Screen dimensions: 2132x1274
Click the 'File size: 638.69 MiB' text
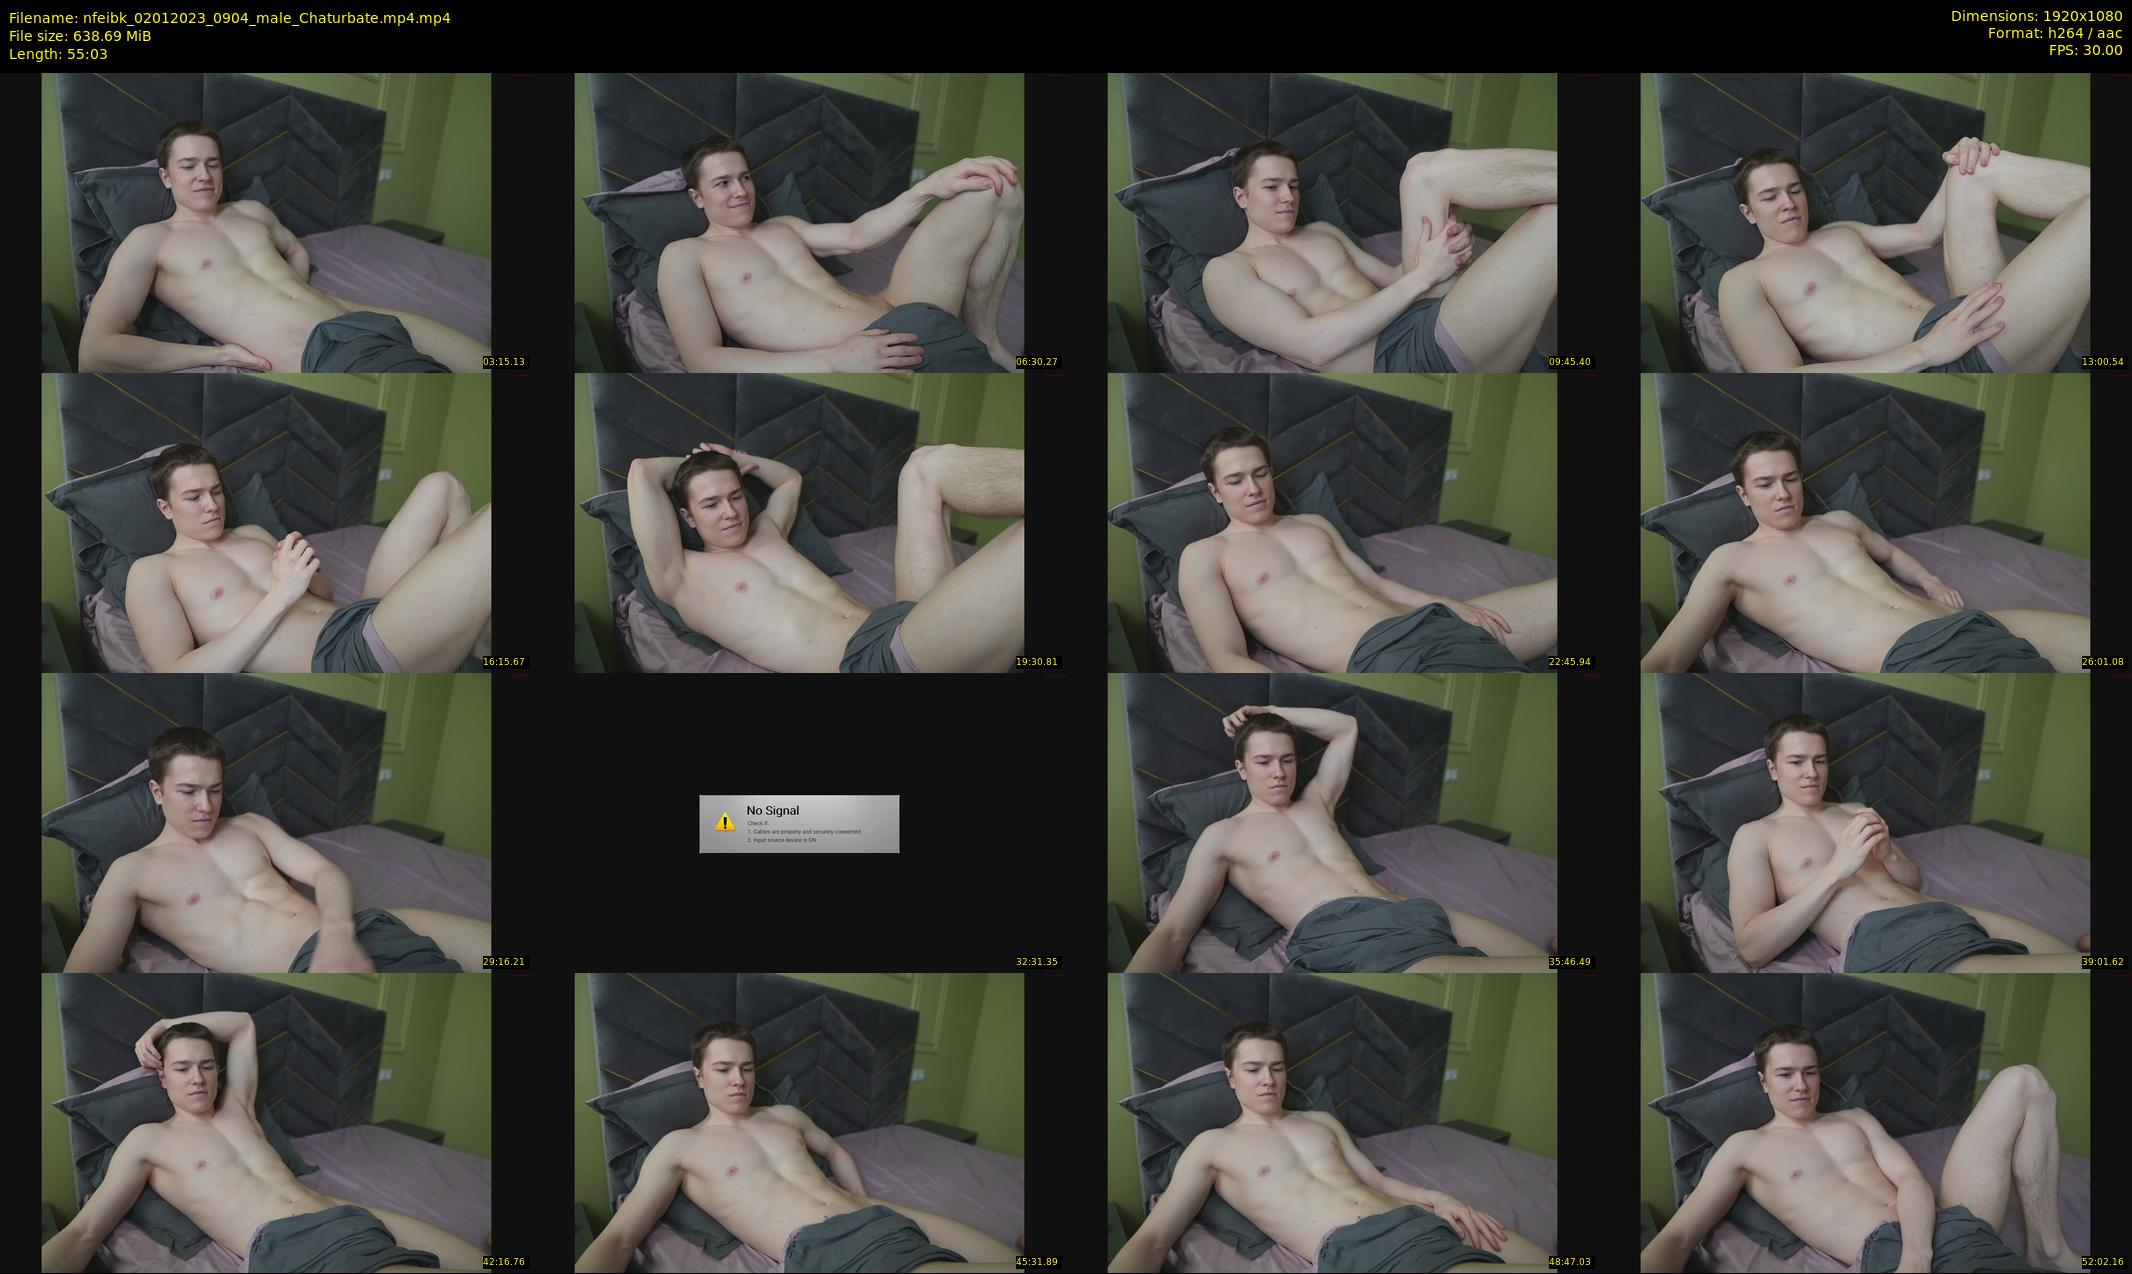80,36
